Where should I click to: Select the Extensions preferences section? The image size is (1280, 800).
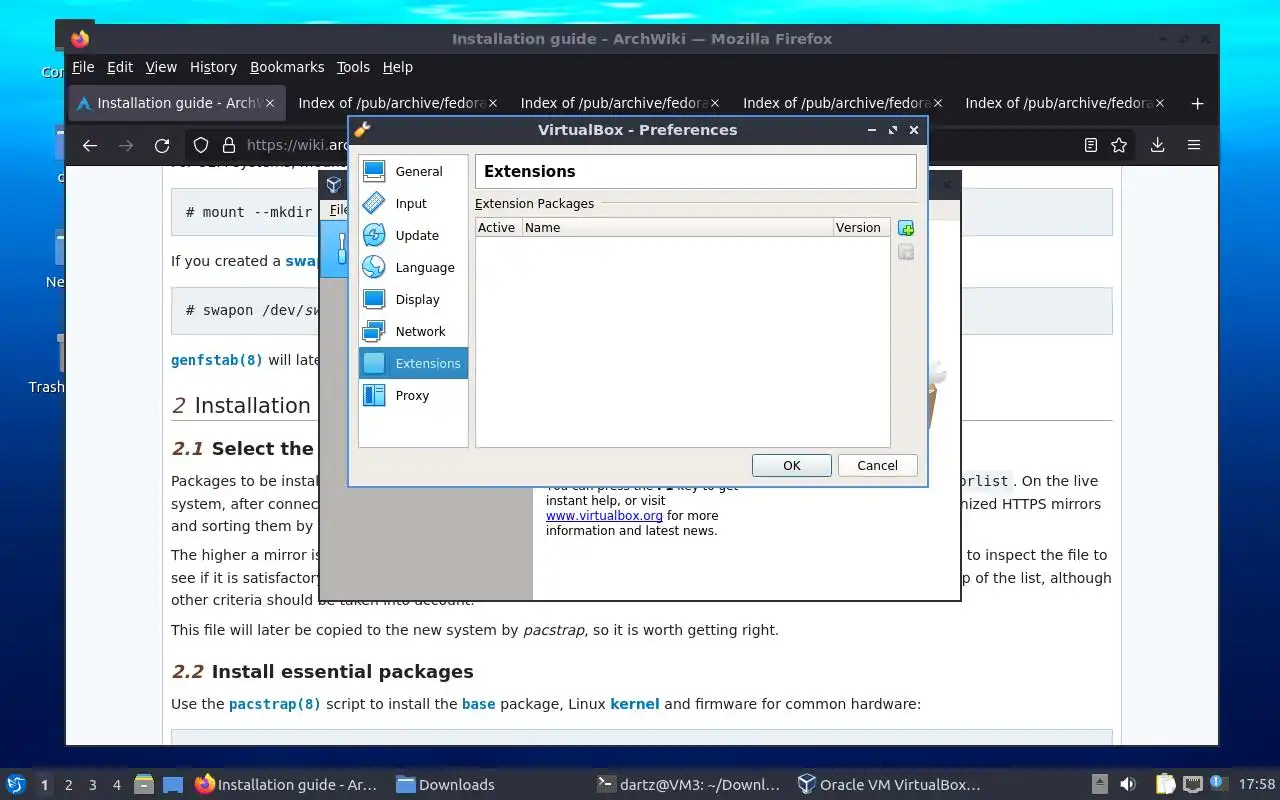pyautogui.click(x=413, y=363)
